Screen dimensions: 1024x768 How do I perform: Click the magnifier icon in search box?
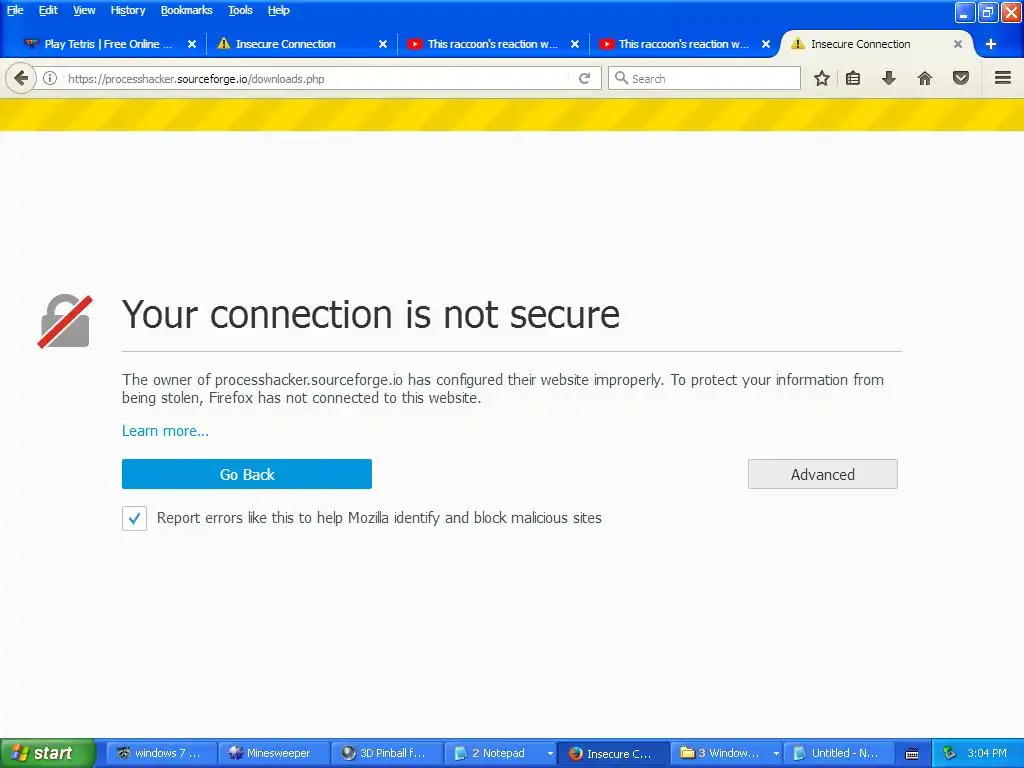pyautogui.click(x=621, y=78)
